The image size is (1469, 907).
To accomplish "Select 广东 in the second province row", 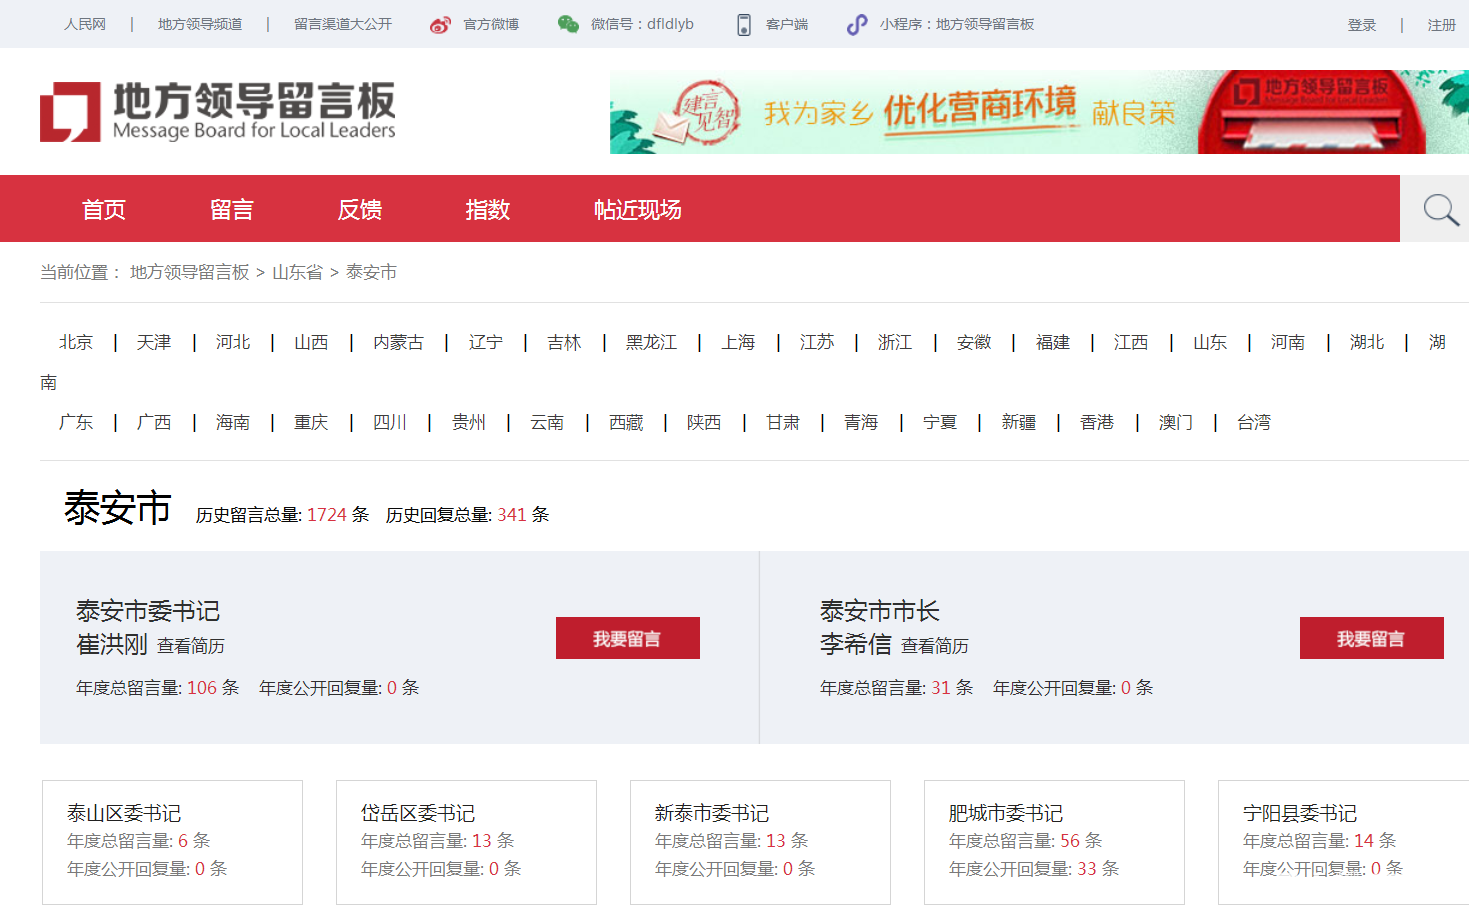I will [x=76, y=422].
